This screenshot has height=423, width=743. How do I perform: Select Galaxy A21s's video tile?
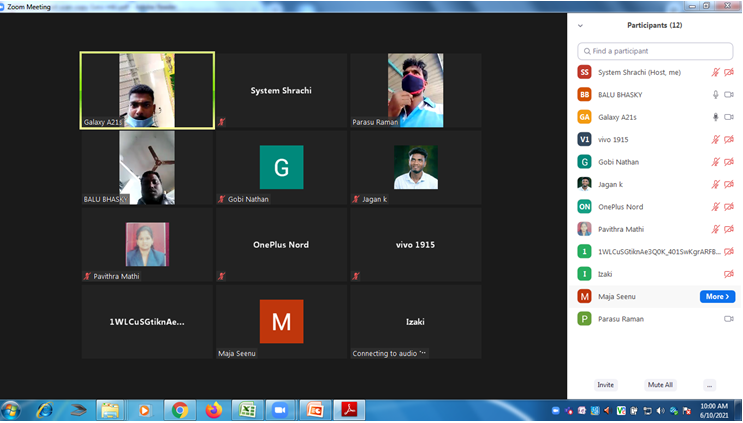147,90
